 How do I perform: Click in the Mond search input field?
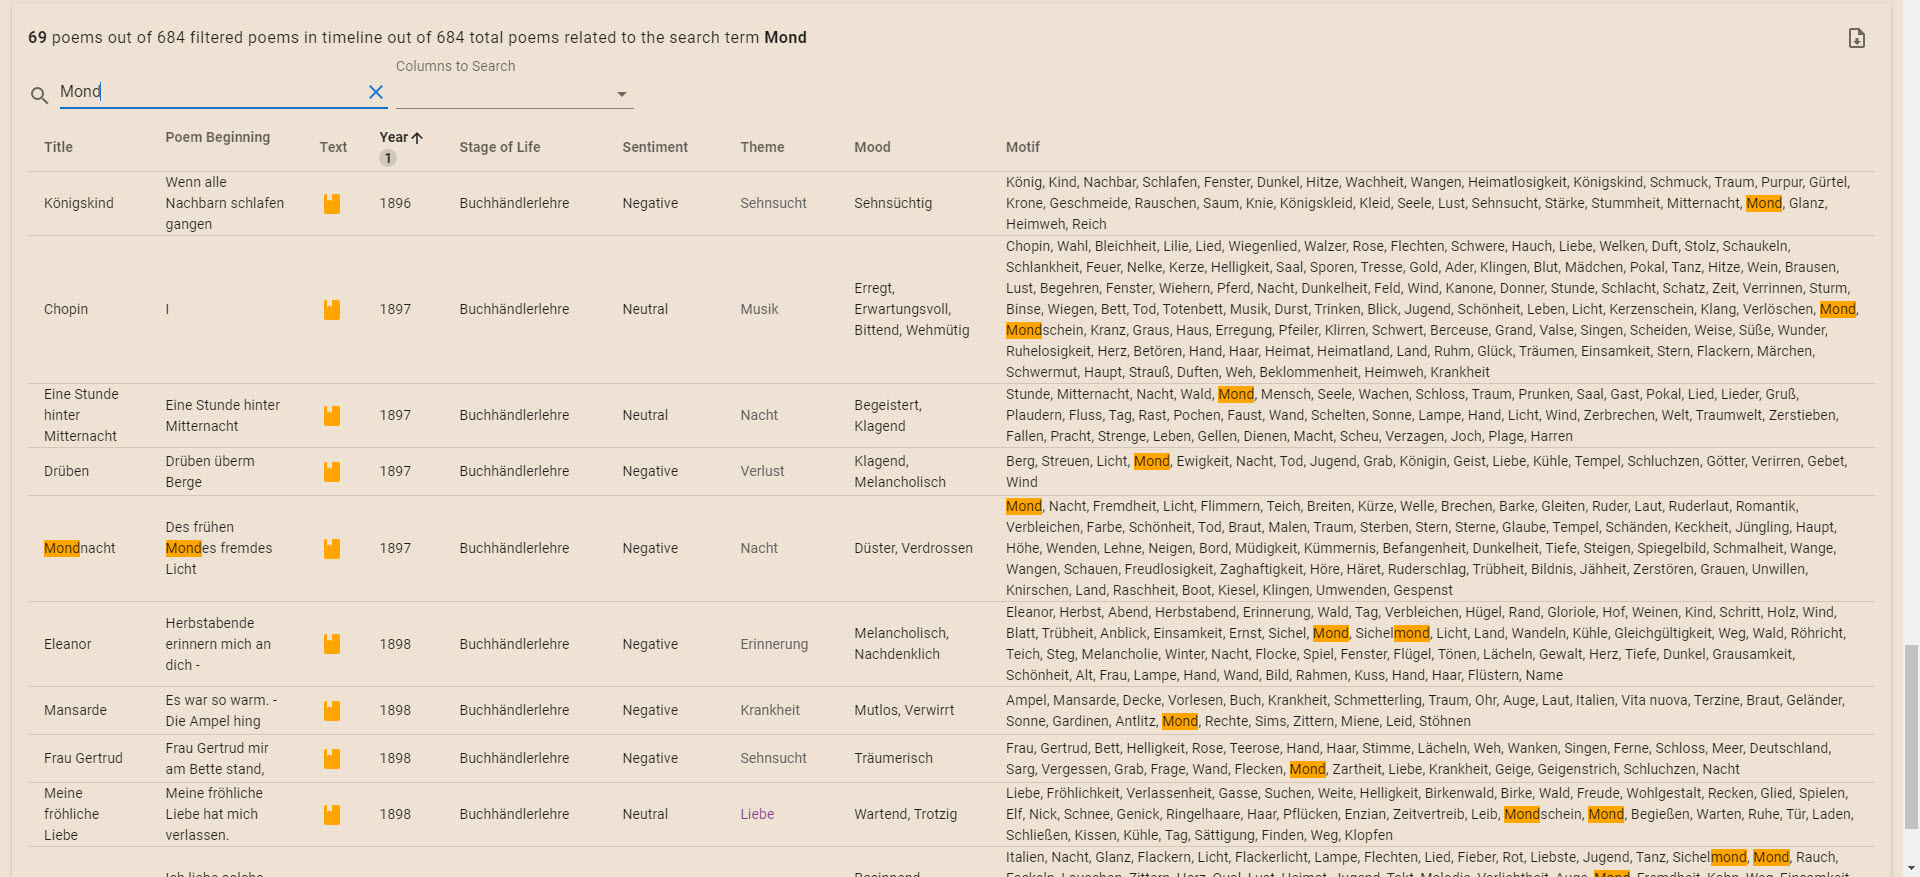point(210,92)
